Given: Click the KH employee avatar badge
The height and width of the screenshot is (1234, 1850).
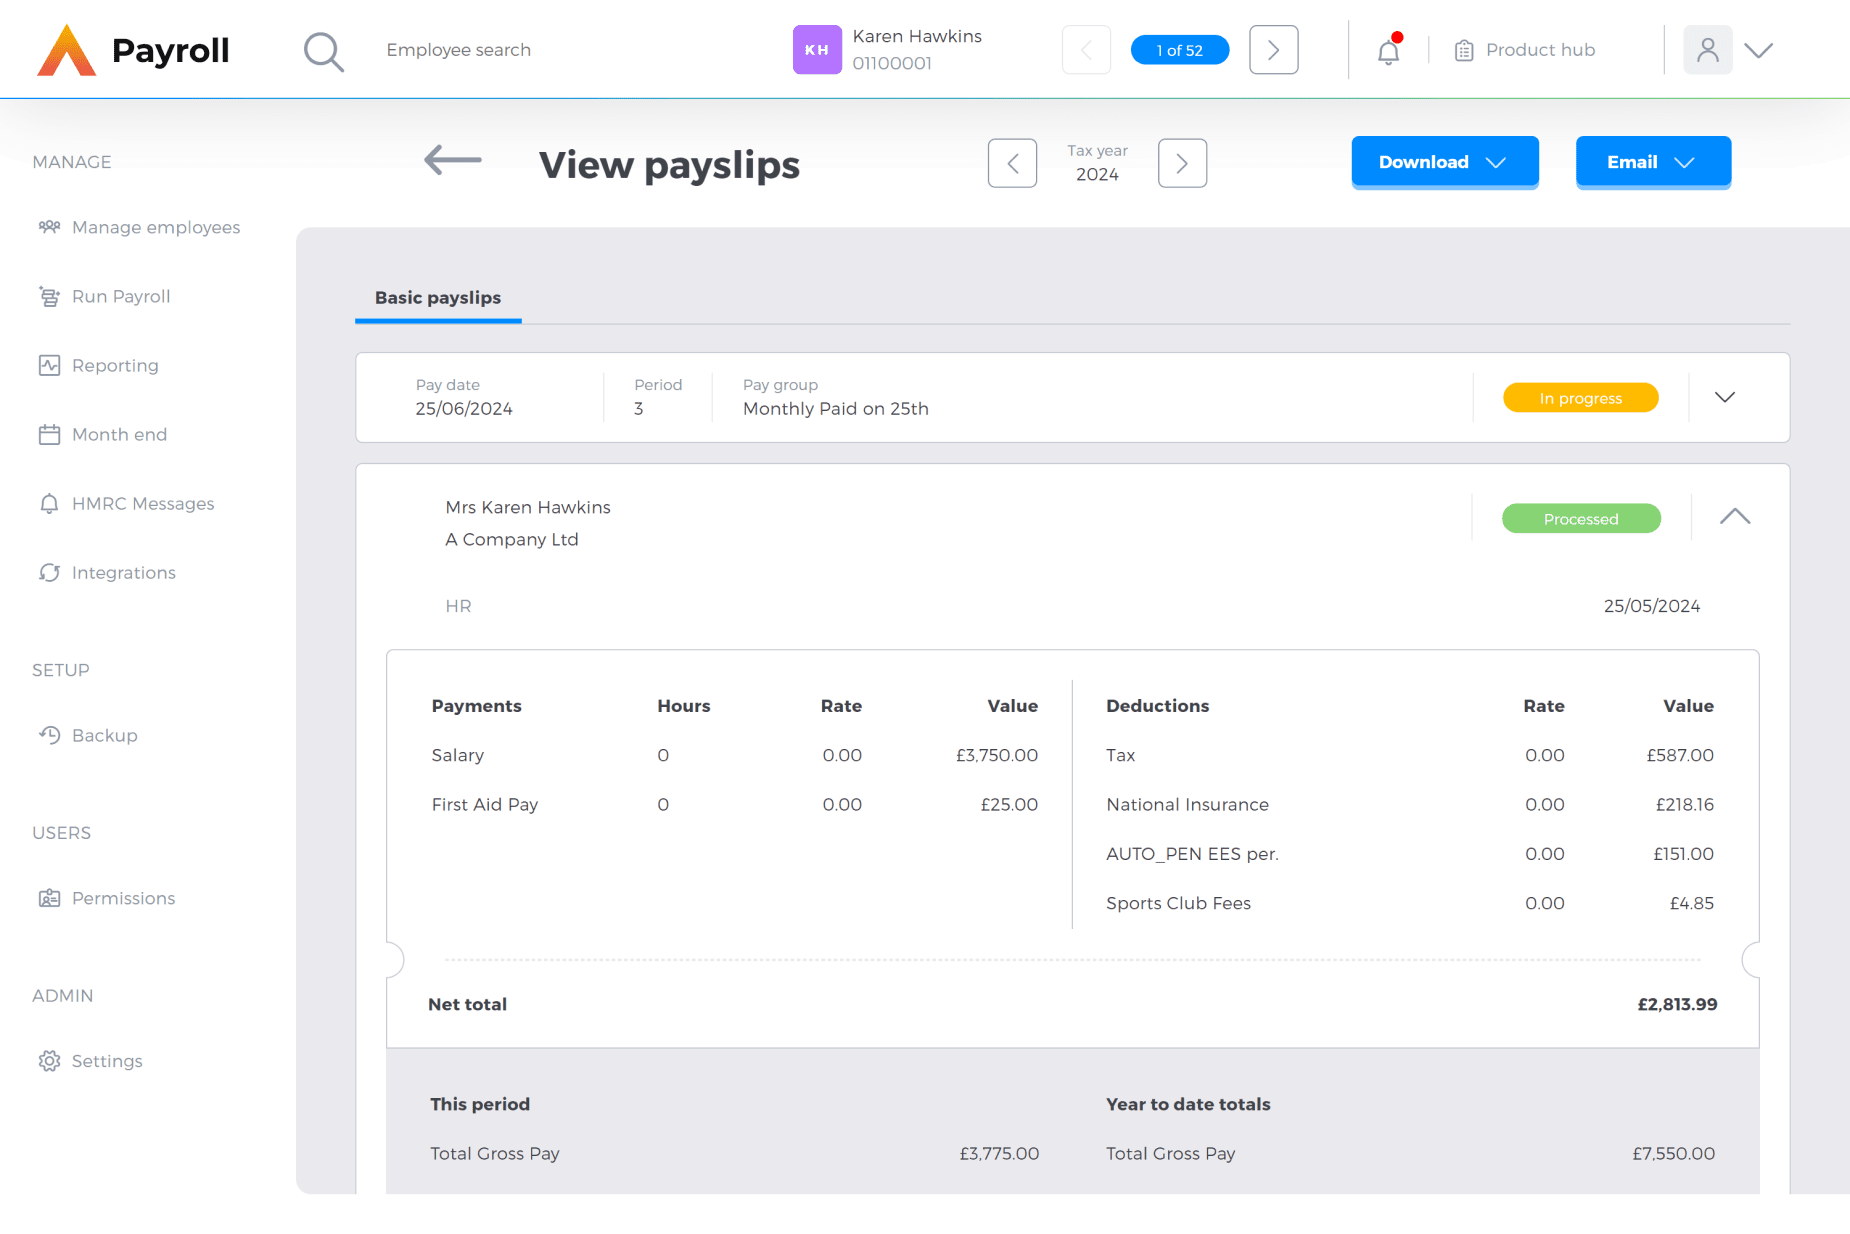Looking at the screenshot, I should point(816,50).
